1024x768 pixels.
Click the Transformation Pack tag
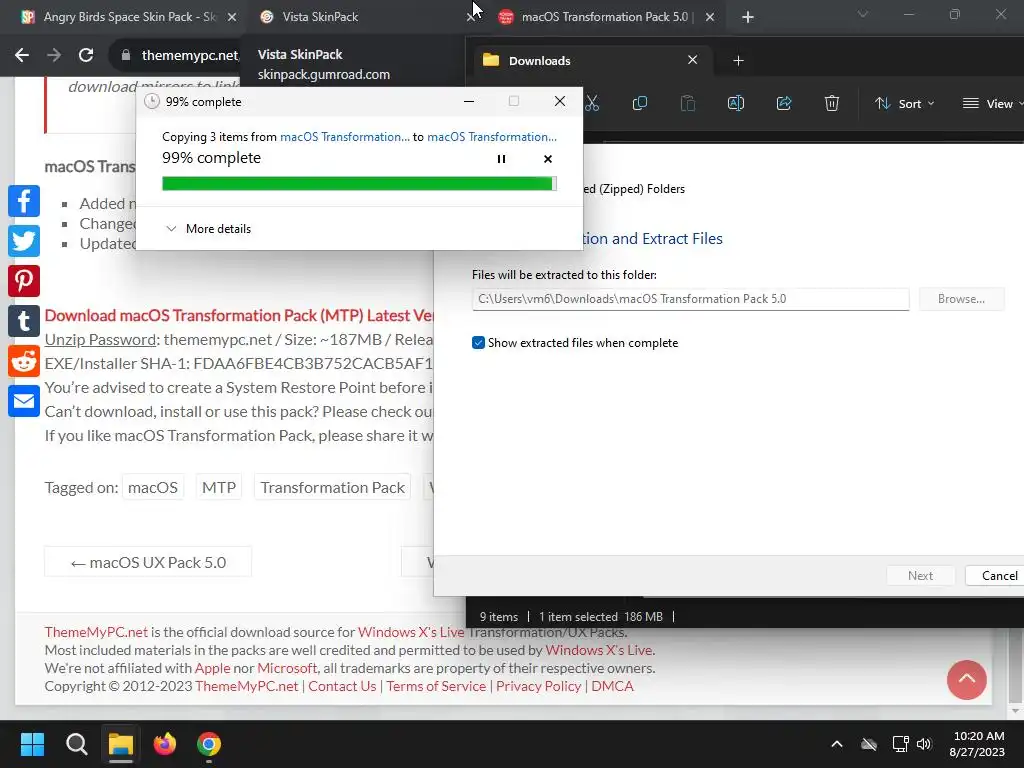pyautogui.click(x=332, y=487)
